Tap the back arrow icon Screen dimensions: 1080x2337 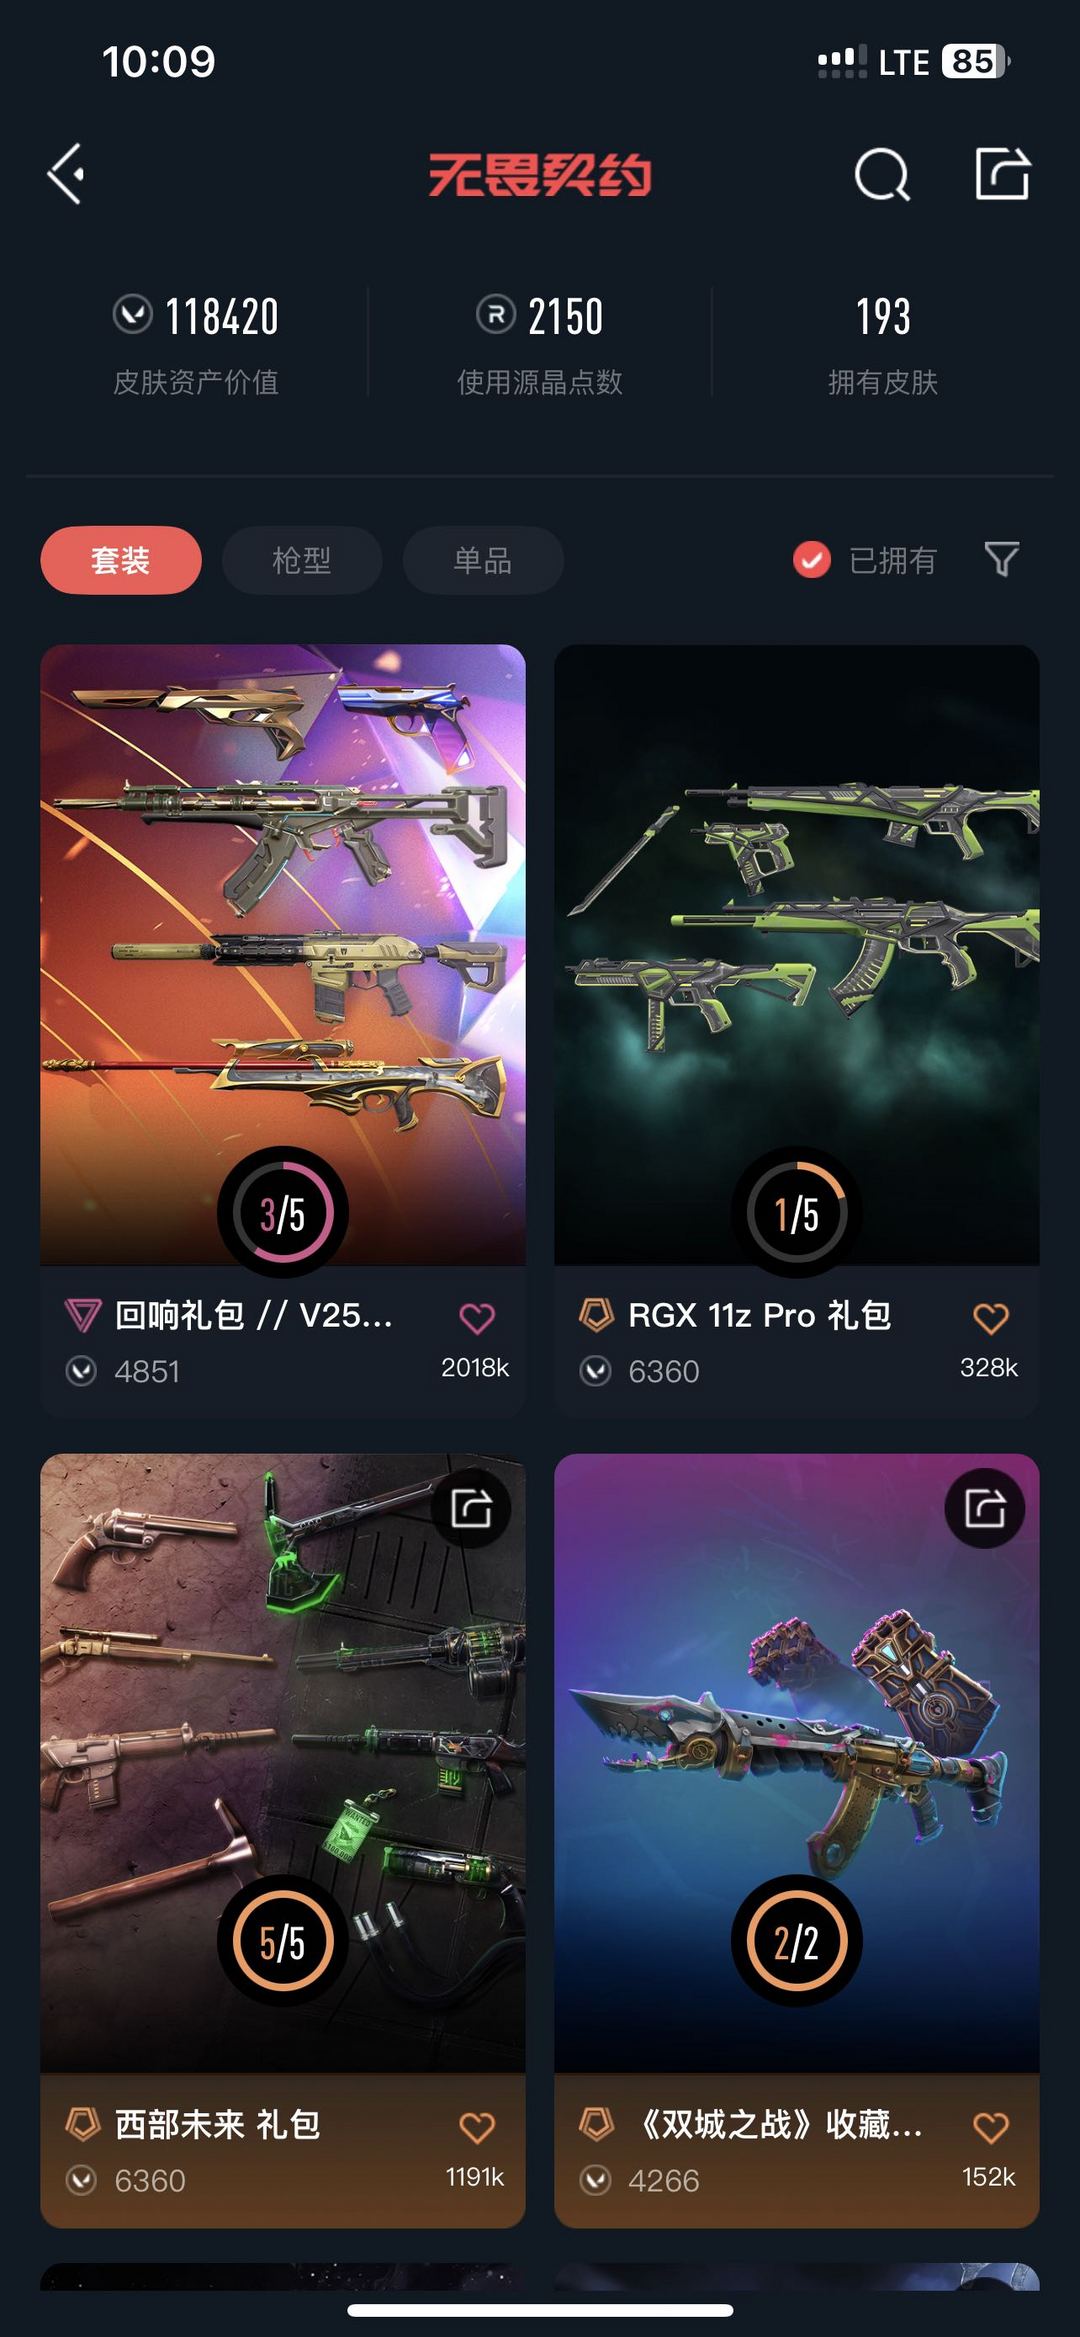(66, 174)
